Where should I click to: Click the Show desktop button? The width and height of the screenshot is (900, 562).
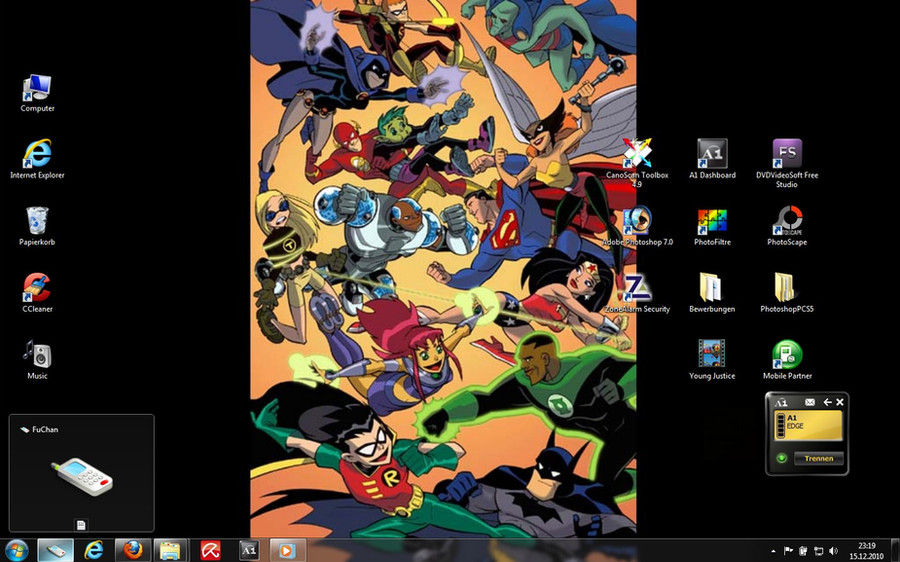[895, 551]
